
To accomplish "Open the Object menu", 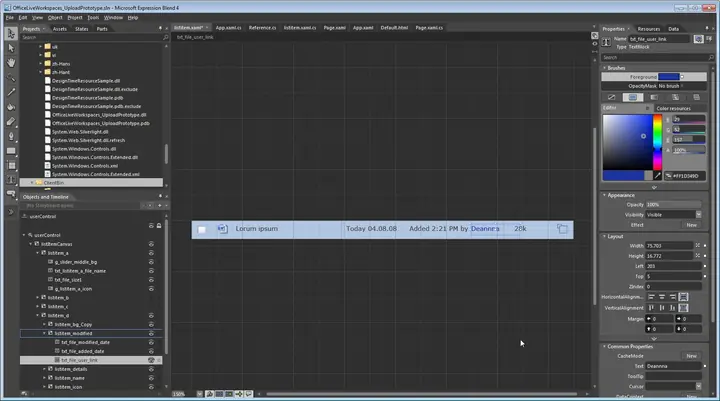I will [55, 17].
